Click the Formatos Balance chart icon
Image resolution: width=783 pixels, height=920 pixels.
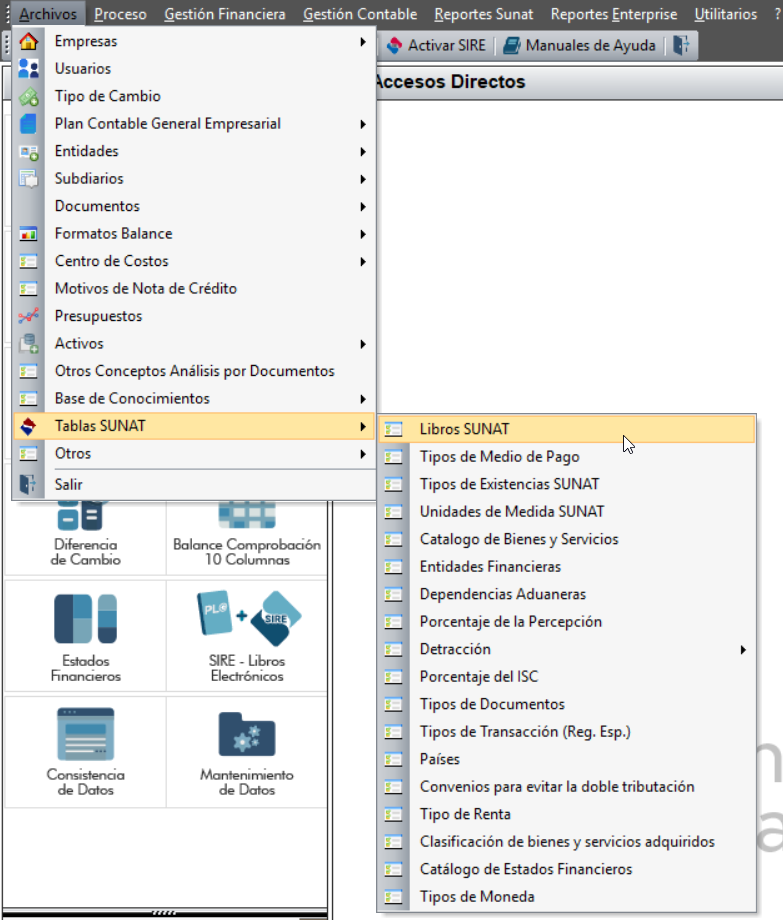pyautogui.click(x=28, y=234)
